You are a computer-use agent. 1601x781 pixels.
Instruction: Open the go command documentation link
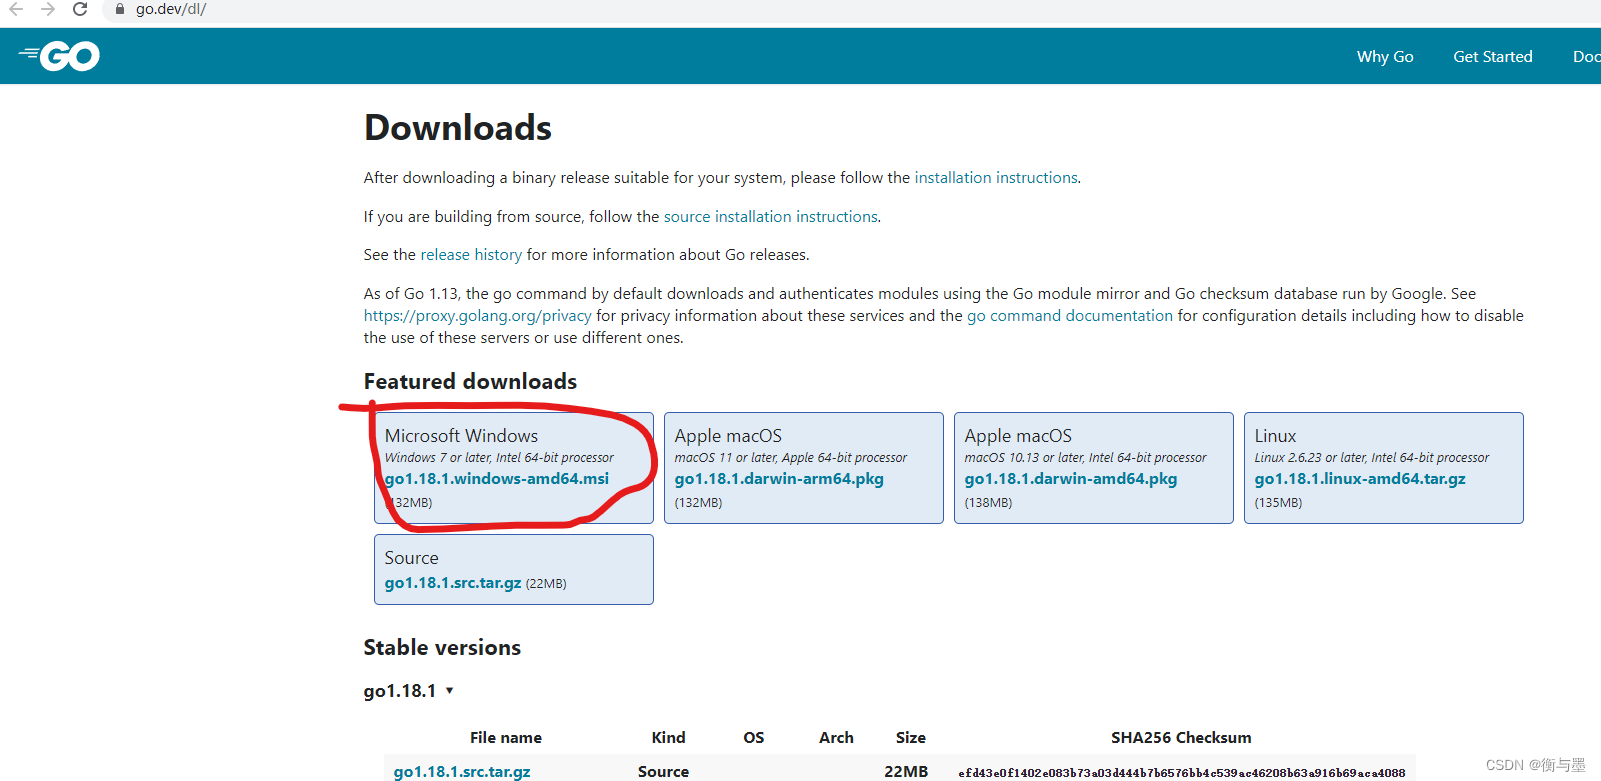[x=1070, y=316]
